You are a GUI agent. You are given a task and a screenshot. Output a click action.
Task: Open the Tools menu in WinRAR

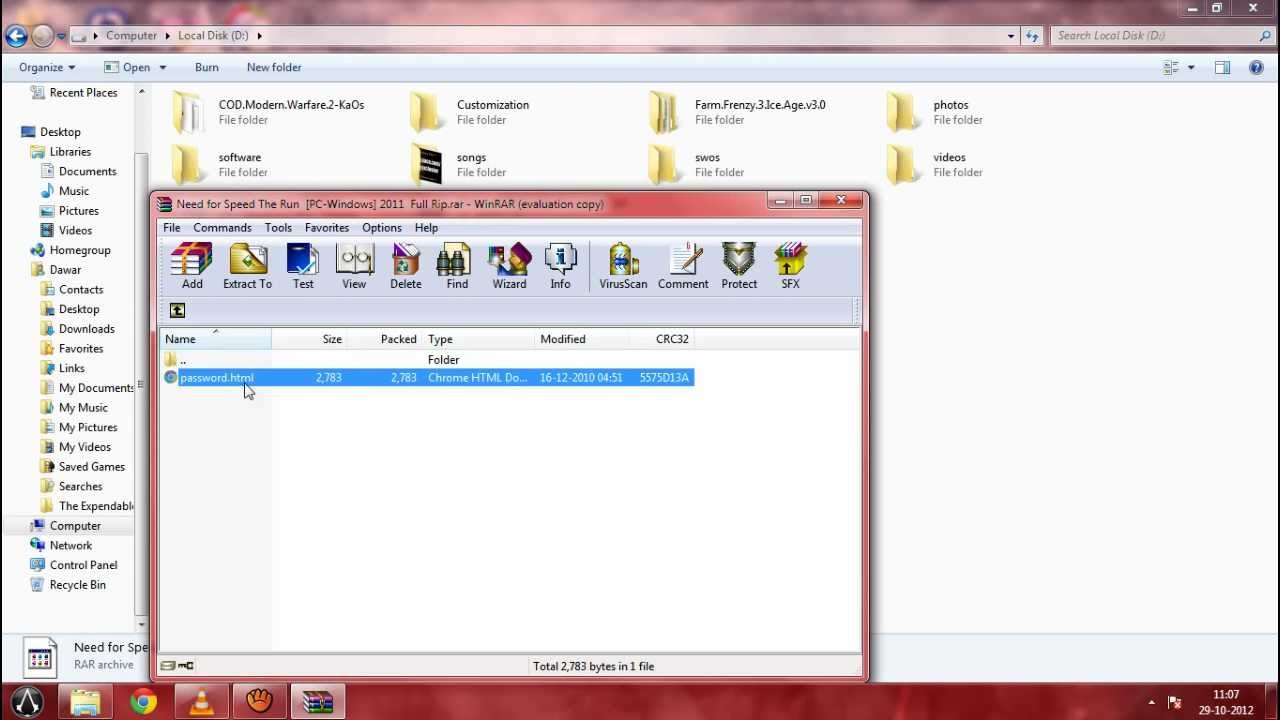[278, 228]
